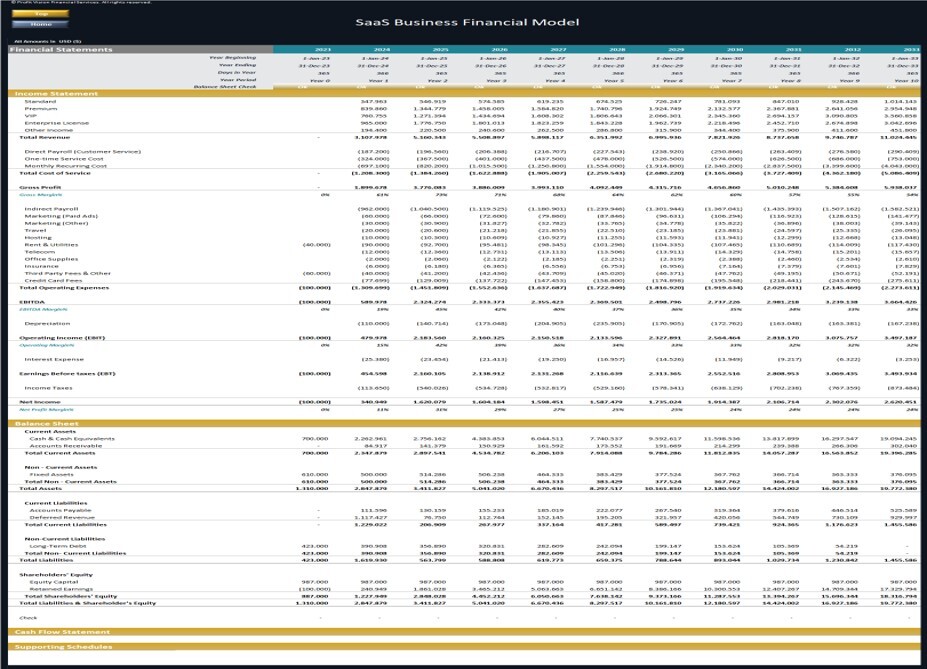Image resolution: width=927 pixels, height=669 pixels.
Task: Select Total Liabilities & Shareholder's Equity label
Action: (x=87, y=603)
